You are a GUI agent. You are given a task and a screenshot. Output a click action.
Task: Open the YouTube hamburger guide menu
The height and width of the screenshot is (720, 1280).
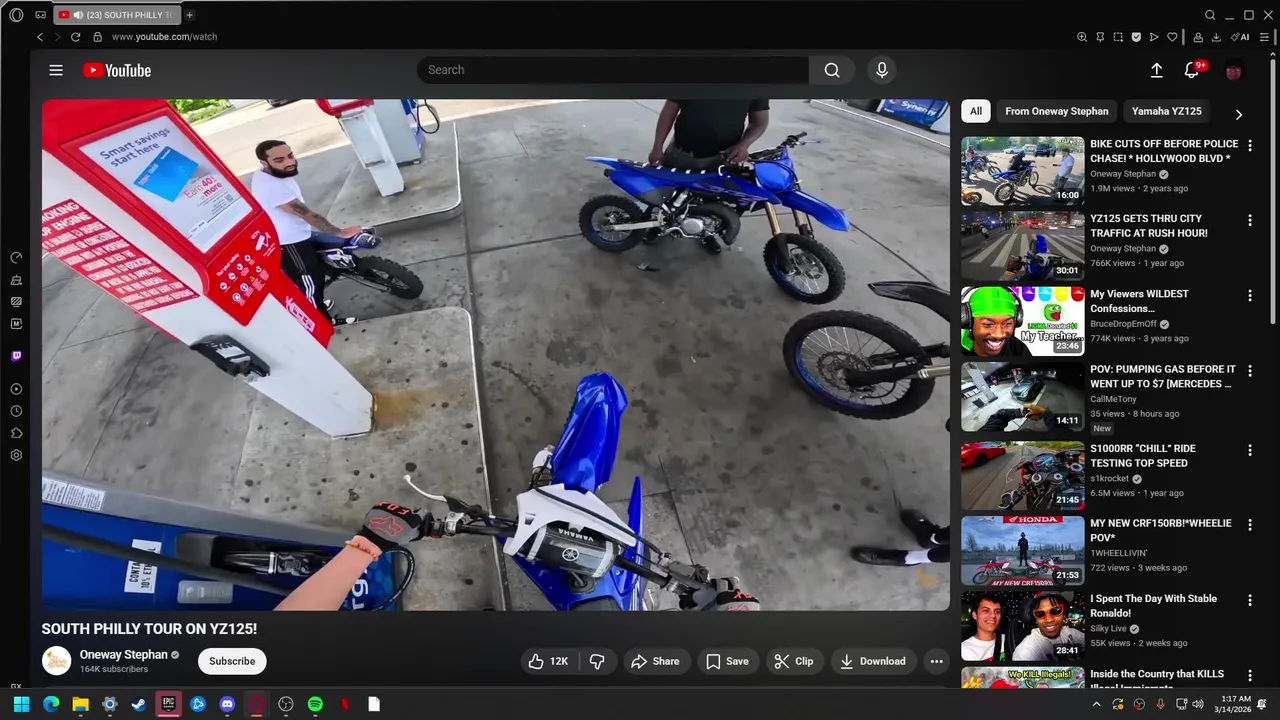(x=56, y=70)
